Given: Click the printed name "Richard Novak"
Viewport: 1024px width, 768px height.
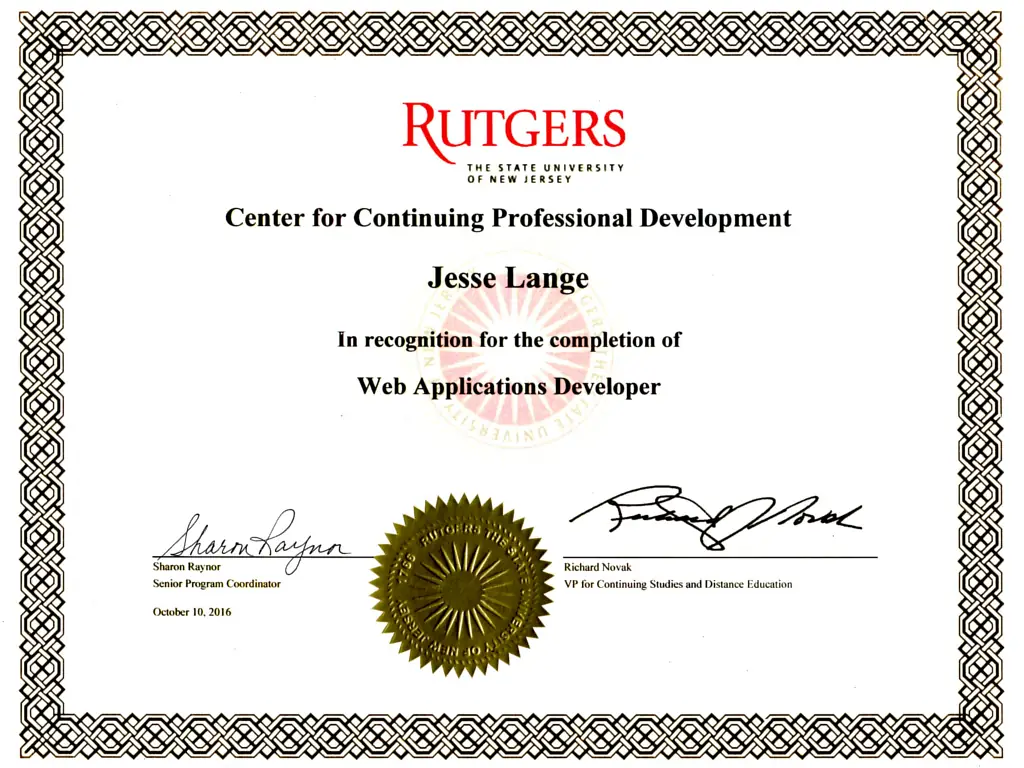Looking at the screenshot, I should click(598, 568).
